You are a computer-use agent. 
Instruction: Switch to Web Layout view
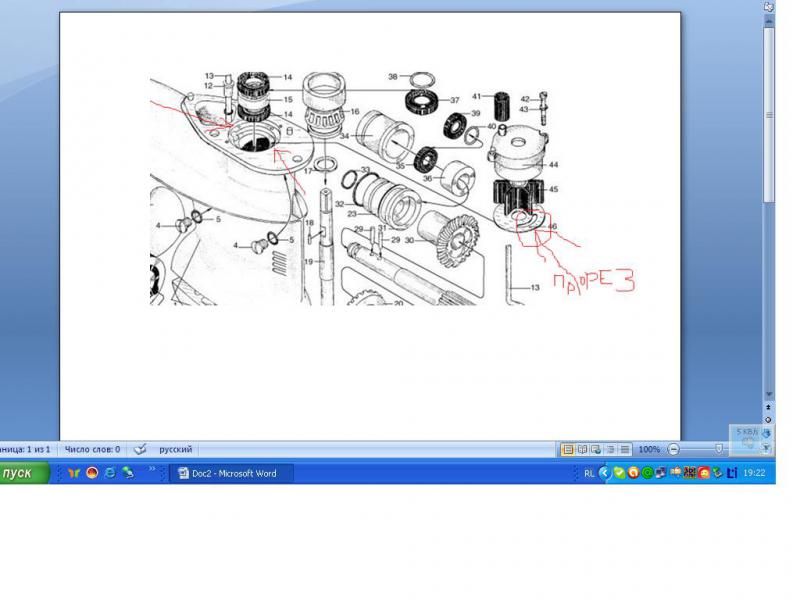click(x=596, y=450)
